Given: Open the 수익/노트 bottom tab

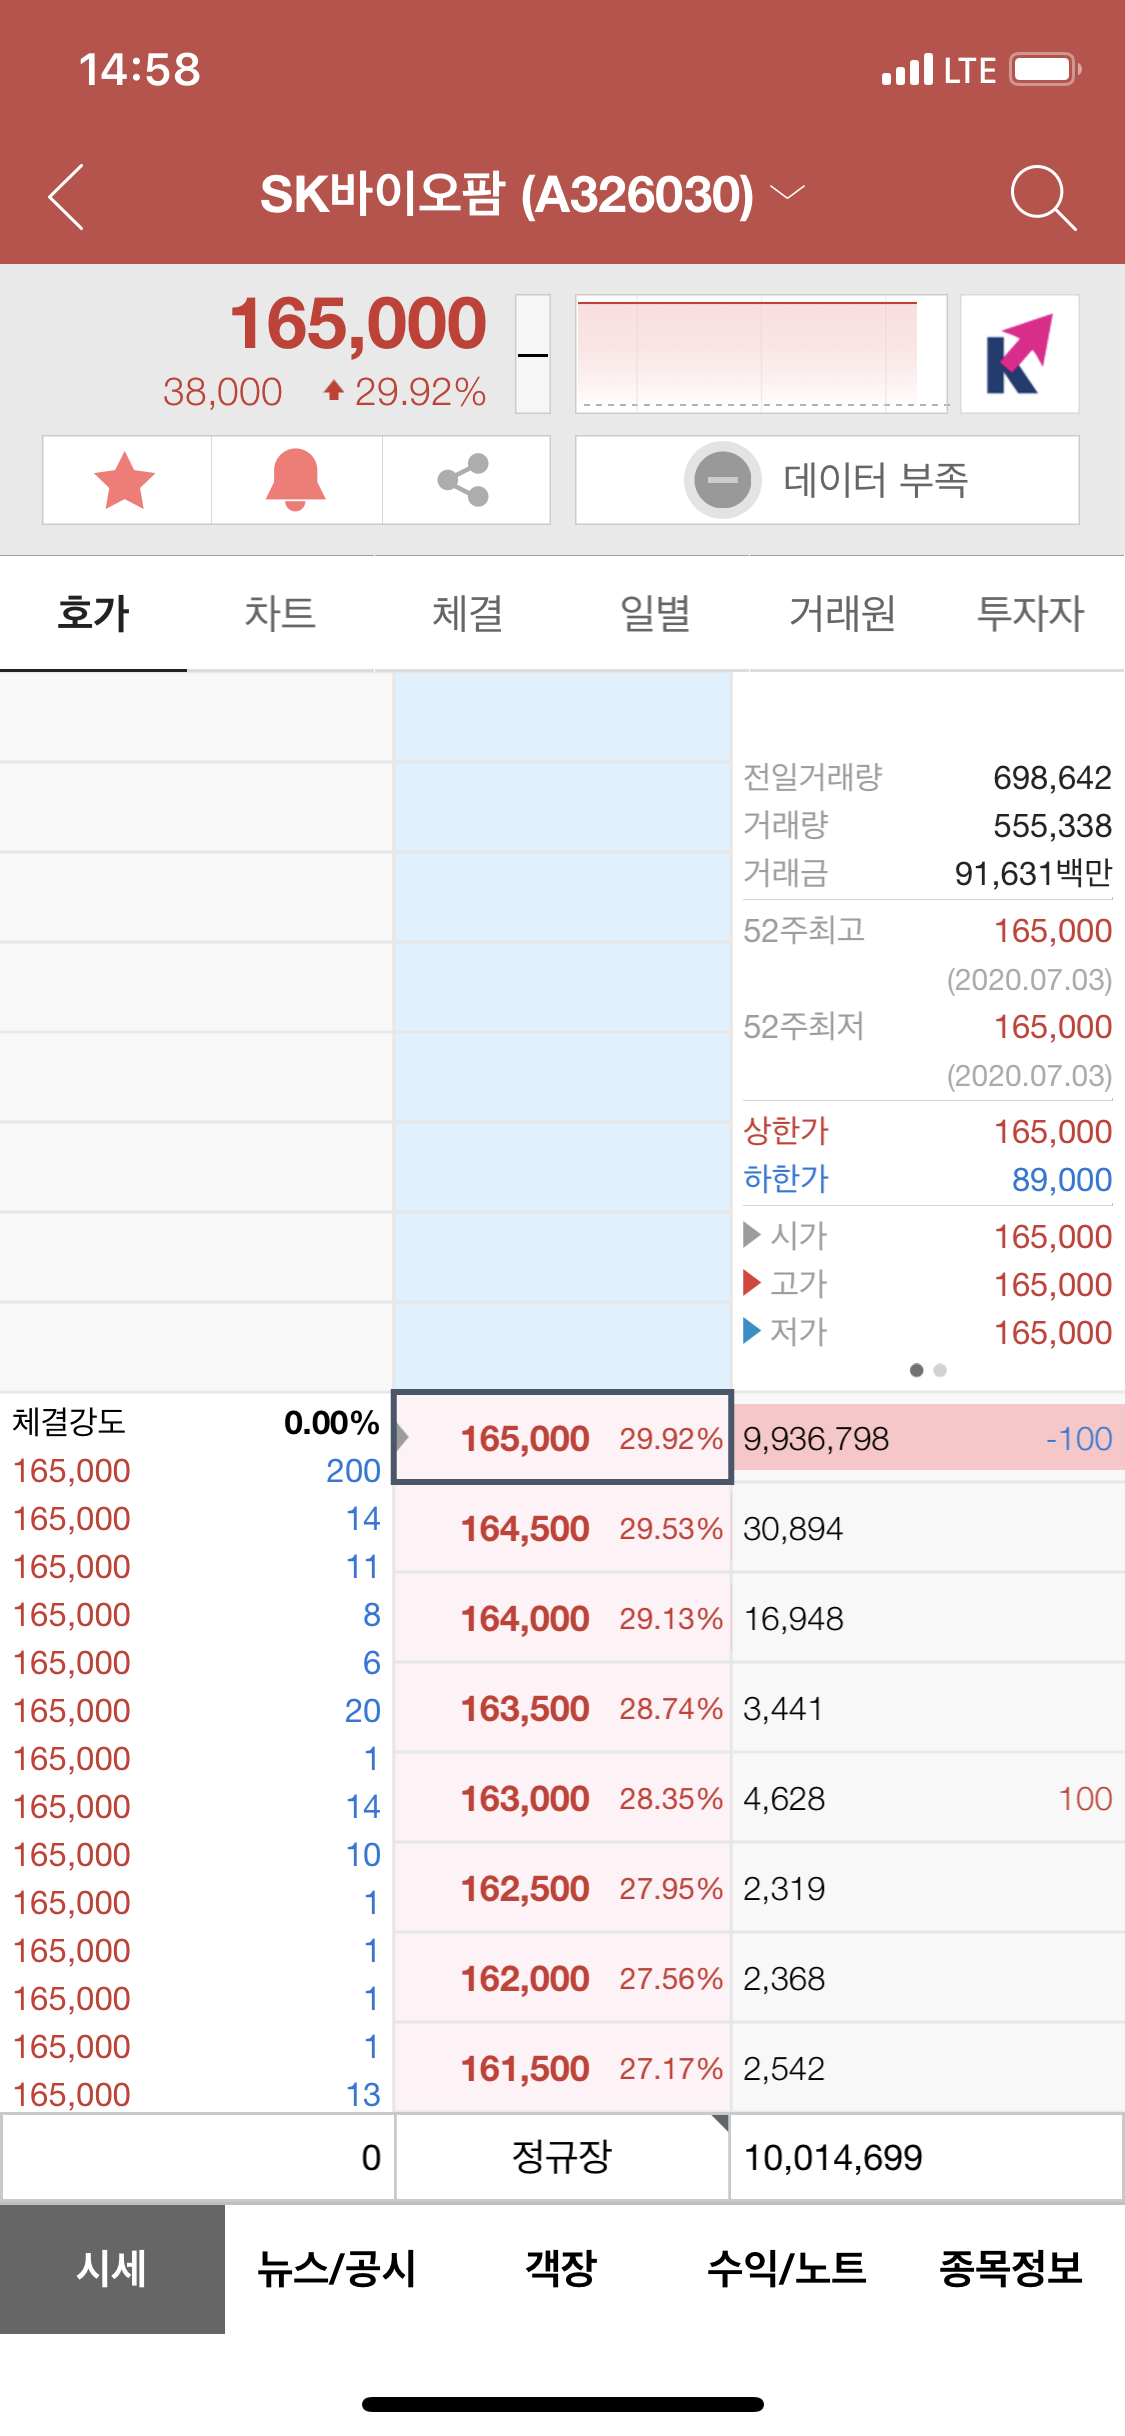Looking at the screenshot, I should coord(787,2268).
